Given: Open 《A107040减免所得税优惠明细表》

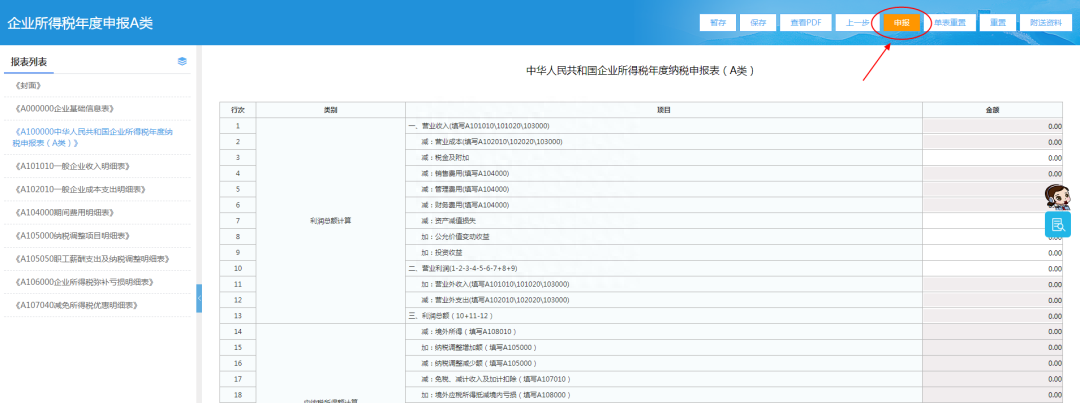Looking at the screenshot, I should point(76,304).
